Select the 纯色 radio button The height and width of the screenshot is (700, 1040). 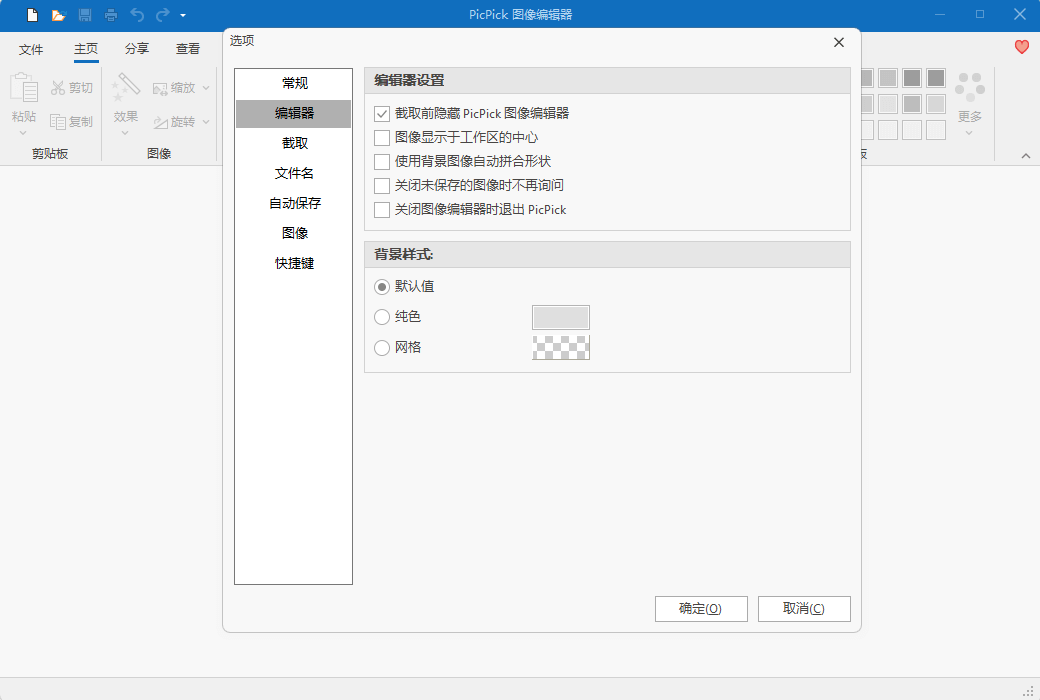pyautogui.click(x=381, y=317)
